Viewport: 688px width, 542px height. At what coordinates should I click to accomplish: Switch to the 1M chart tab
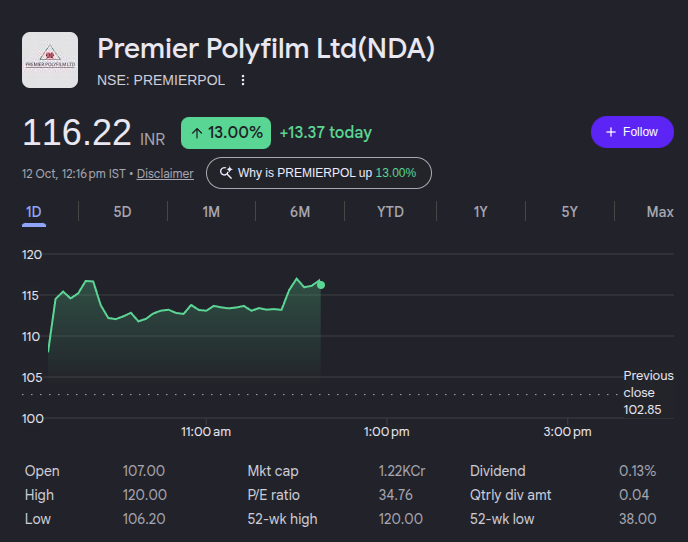(211, 212)
